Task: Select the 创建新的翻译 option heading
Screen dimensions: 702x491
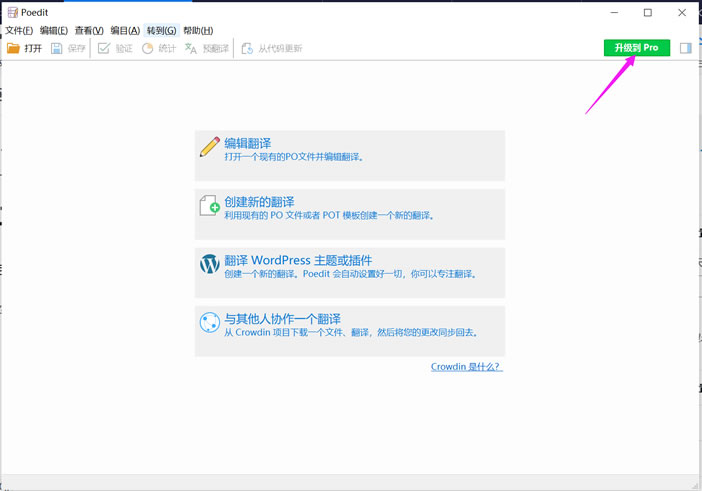Action: 259,201
